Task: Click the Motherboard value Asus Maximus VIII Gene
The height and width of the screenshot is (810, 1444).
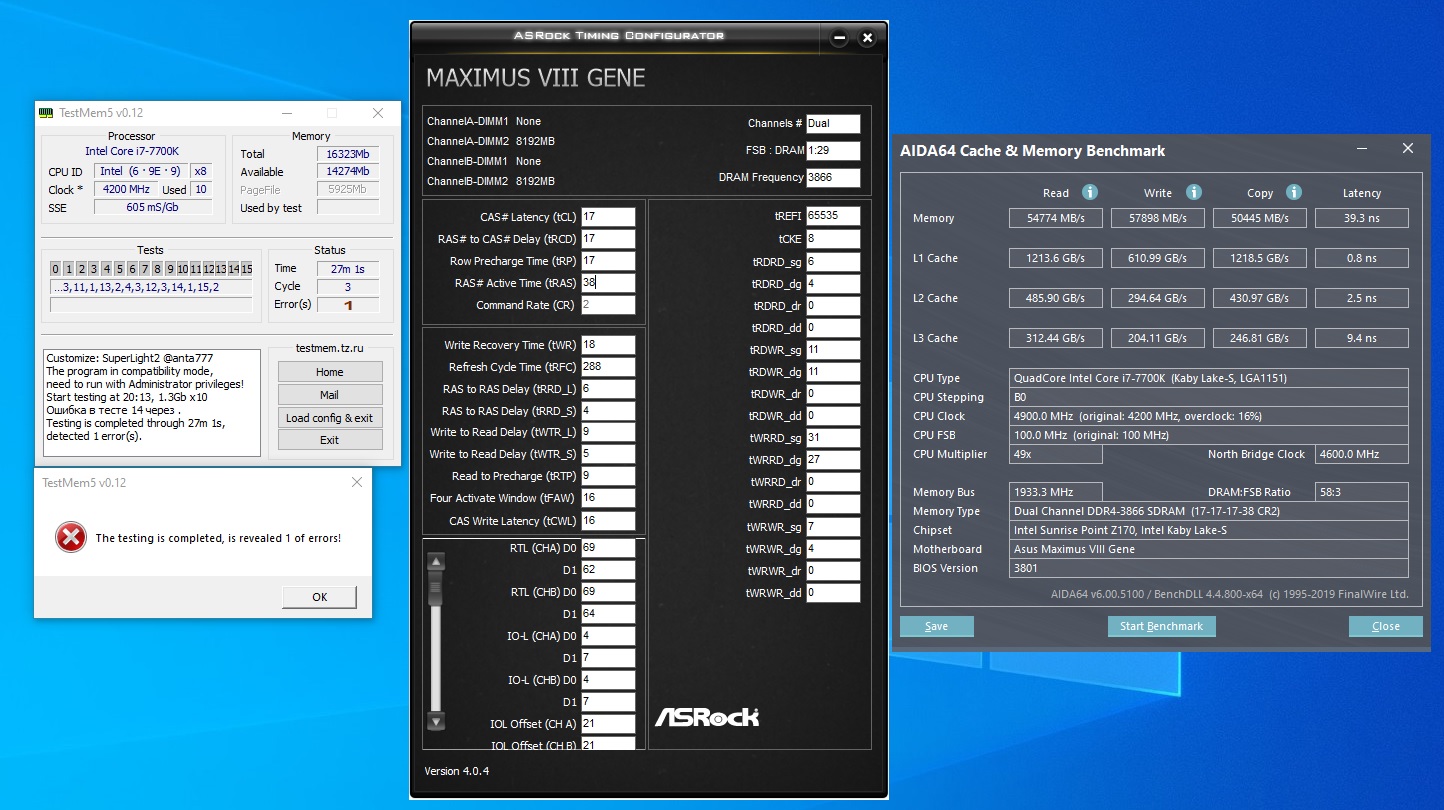Action: (x=1208, y=549)
